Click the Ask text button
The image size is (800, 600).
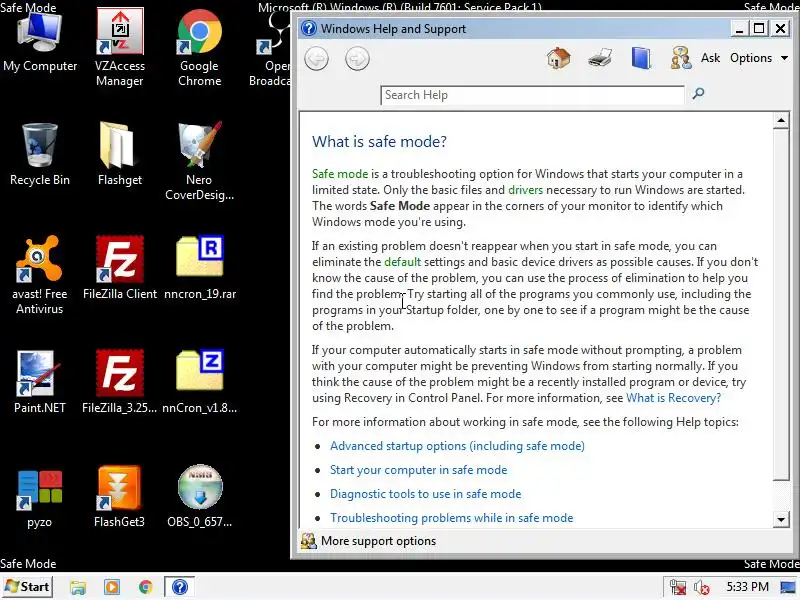[710, 58]
